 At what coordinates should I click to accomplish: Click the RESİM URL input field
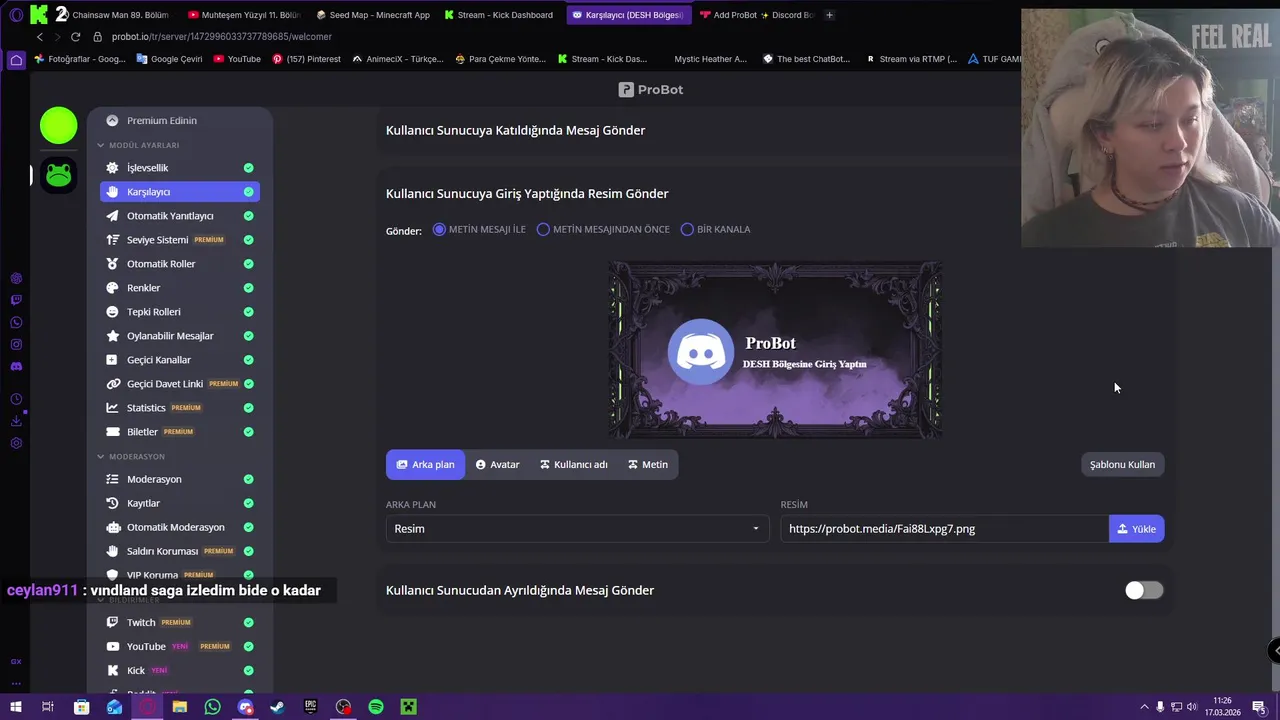coord(944,529)
